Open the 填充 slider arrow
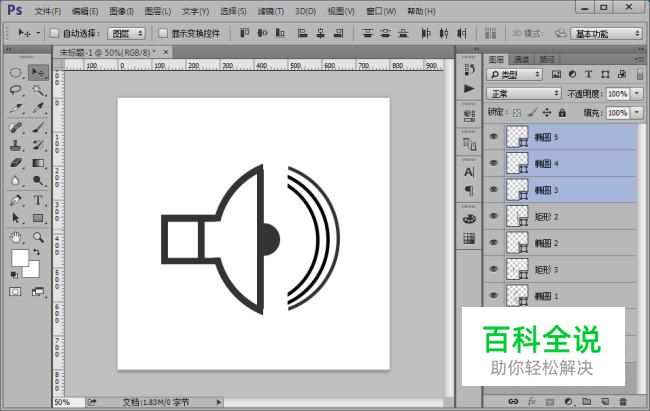 coord(637,113)
